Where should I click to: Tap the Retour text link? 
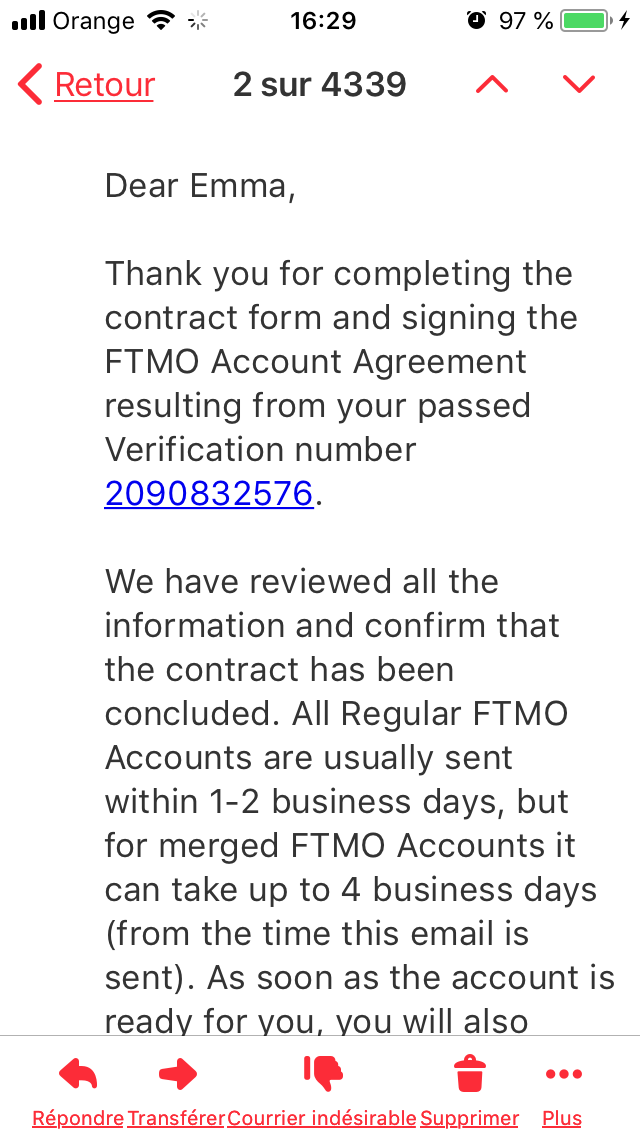coord(105,85)
